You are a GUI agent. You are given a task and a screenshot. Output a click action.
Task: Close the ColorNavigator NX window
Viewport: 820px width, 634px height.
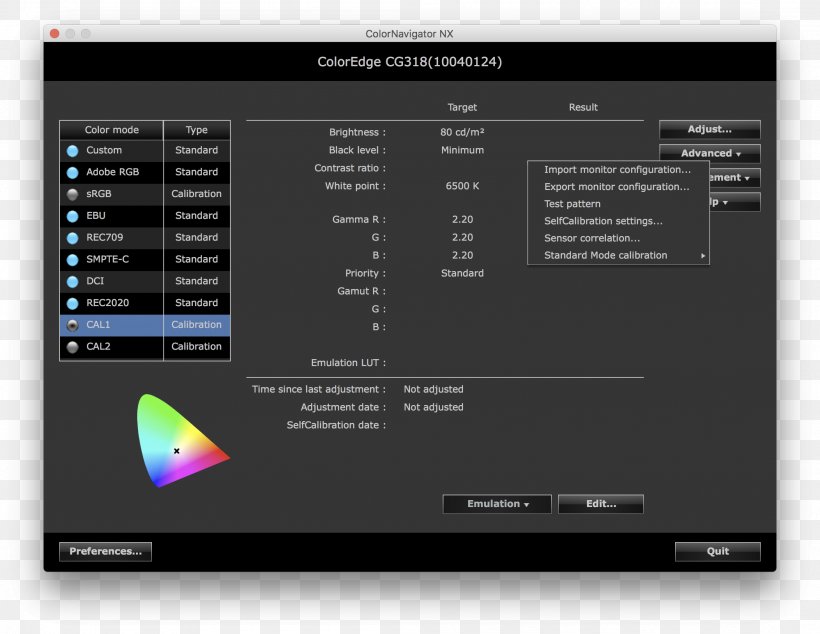(54, 33)
